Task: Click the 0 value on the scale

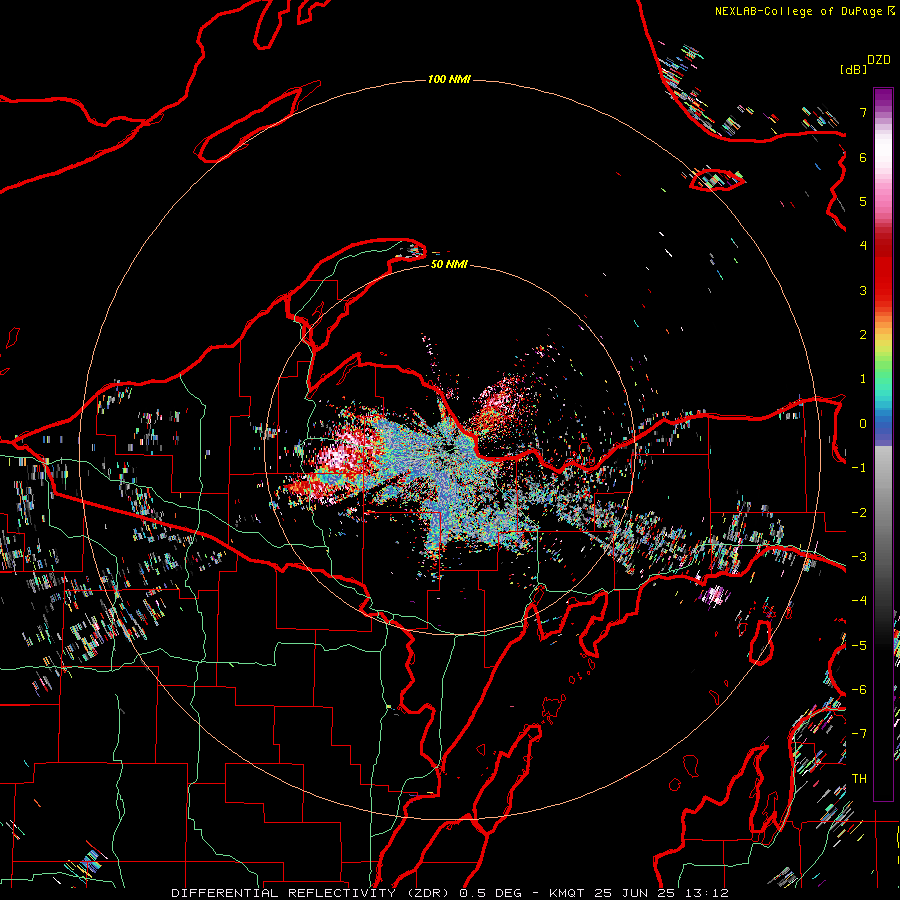Action: coord(863,424)
